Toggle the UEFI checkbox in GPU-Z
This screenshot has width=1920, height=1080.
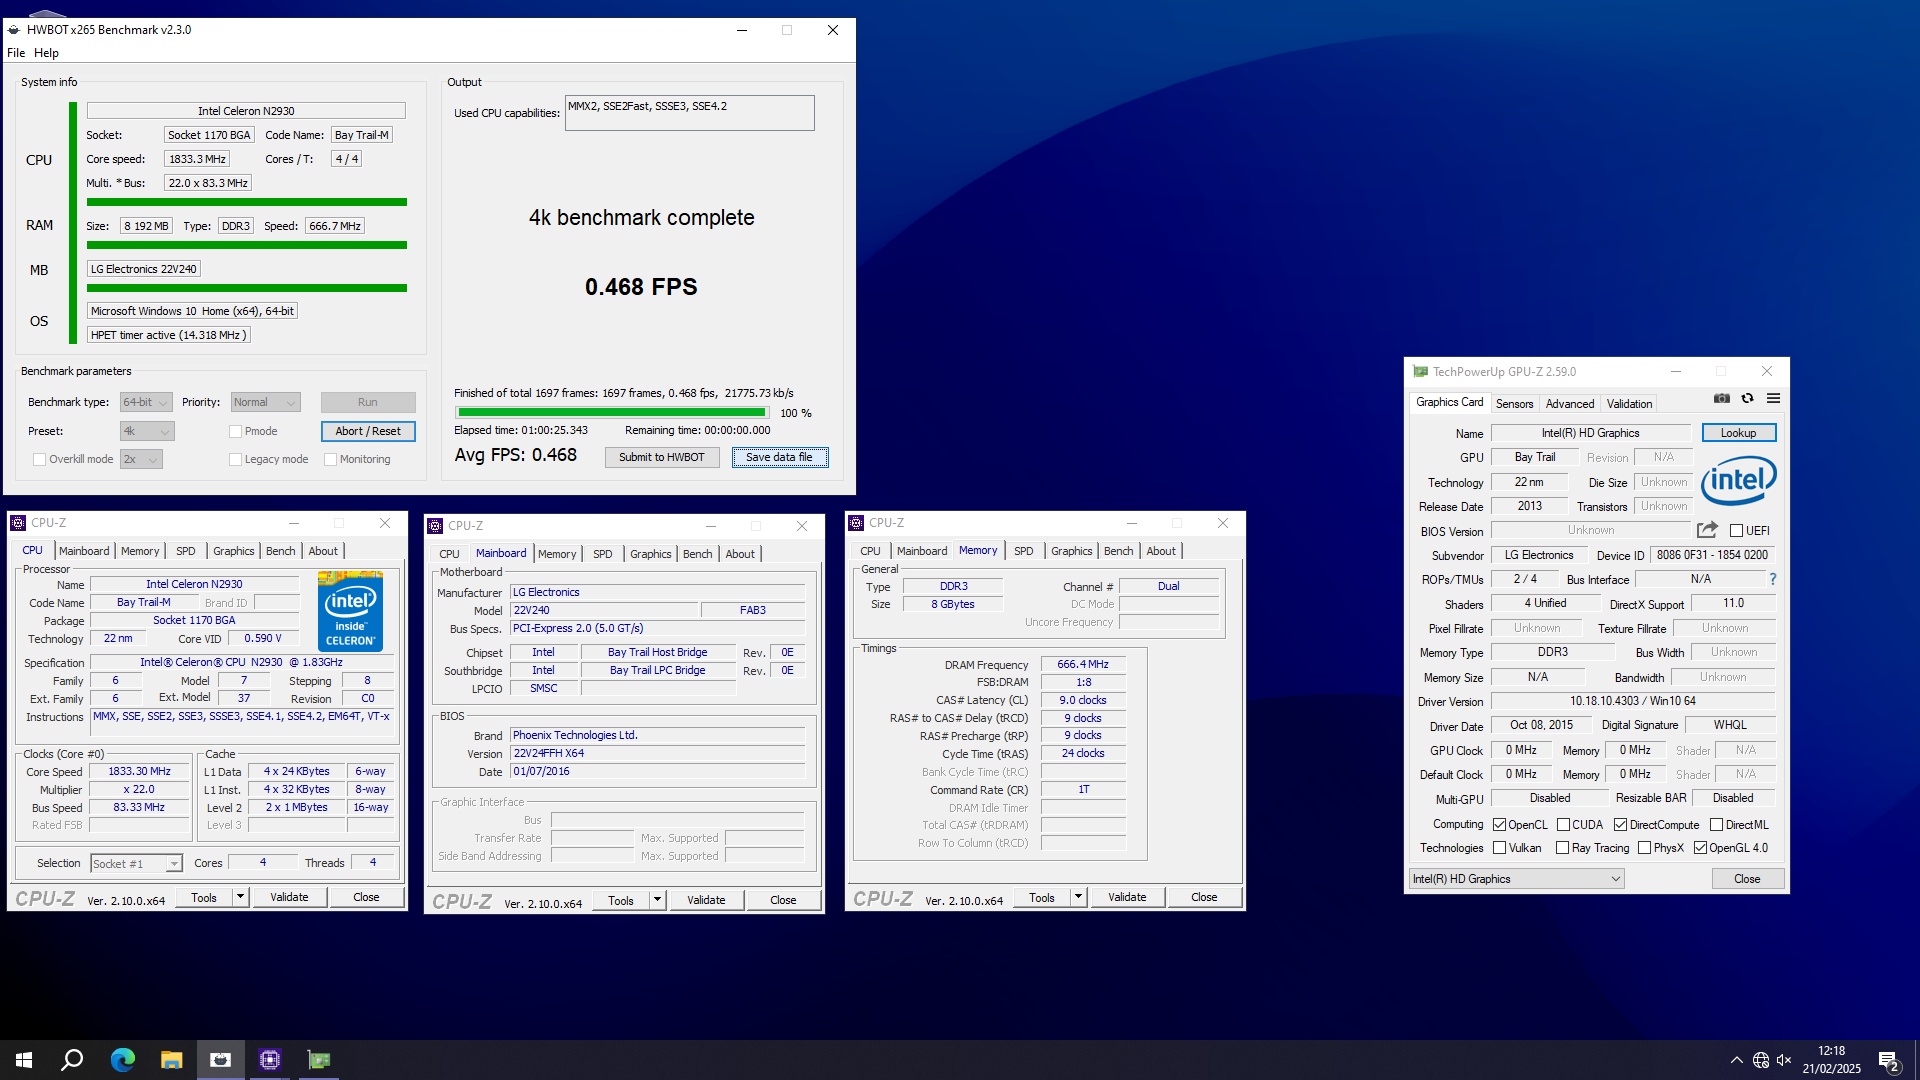1736,531
